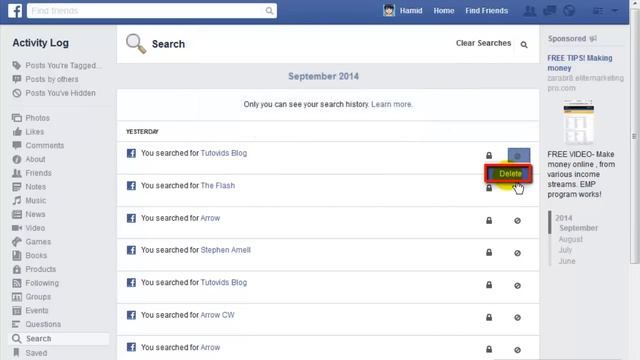
Task: Open edit dropdown for first Tutovids Blog search
Action: coord(519,156)
